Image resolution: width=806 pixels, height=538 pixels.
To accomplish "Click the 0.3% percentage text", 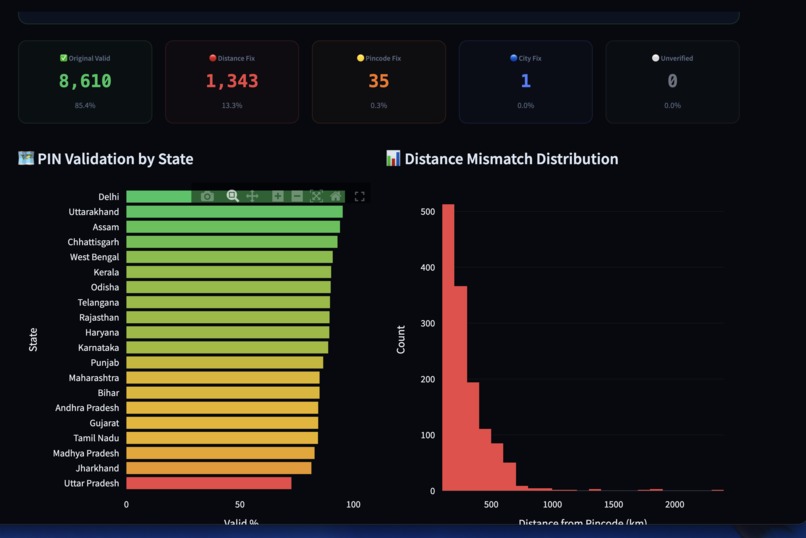I will [x=379, y=105].
